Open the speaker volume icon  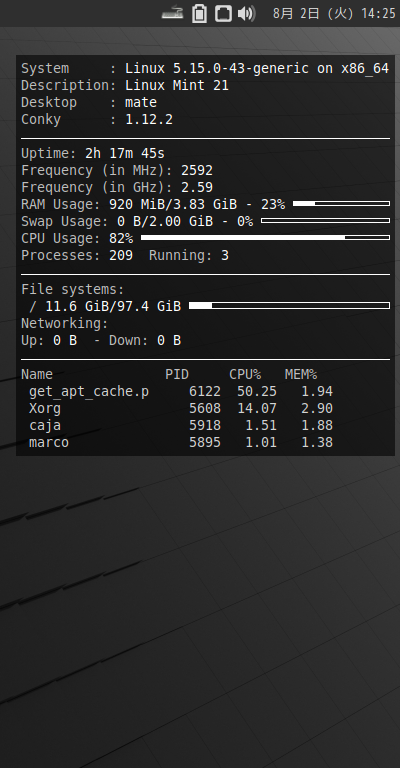246,13
